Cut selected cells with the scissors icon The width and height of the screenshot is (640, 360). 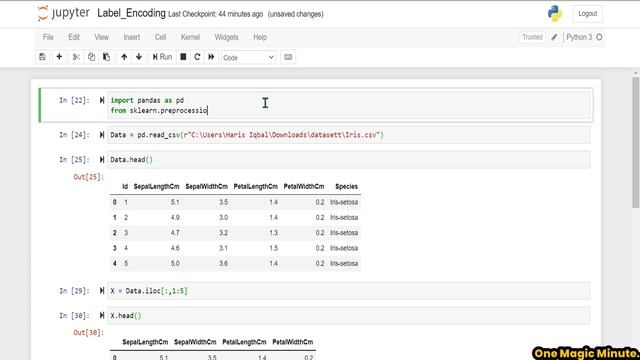click(x=76, y=57)
